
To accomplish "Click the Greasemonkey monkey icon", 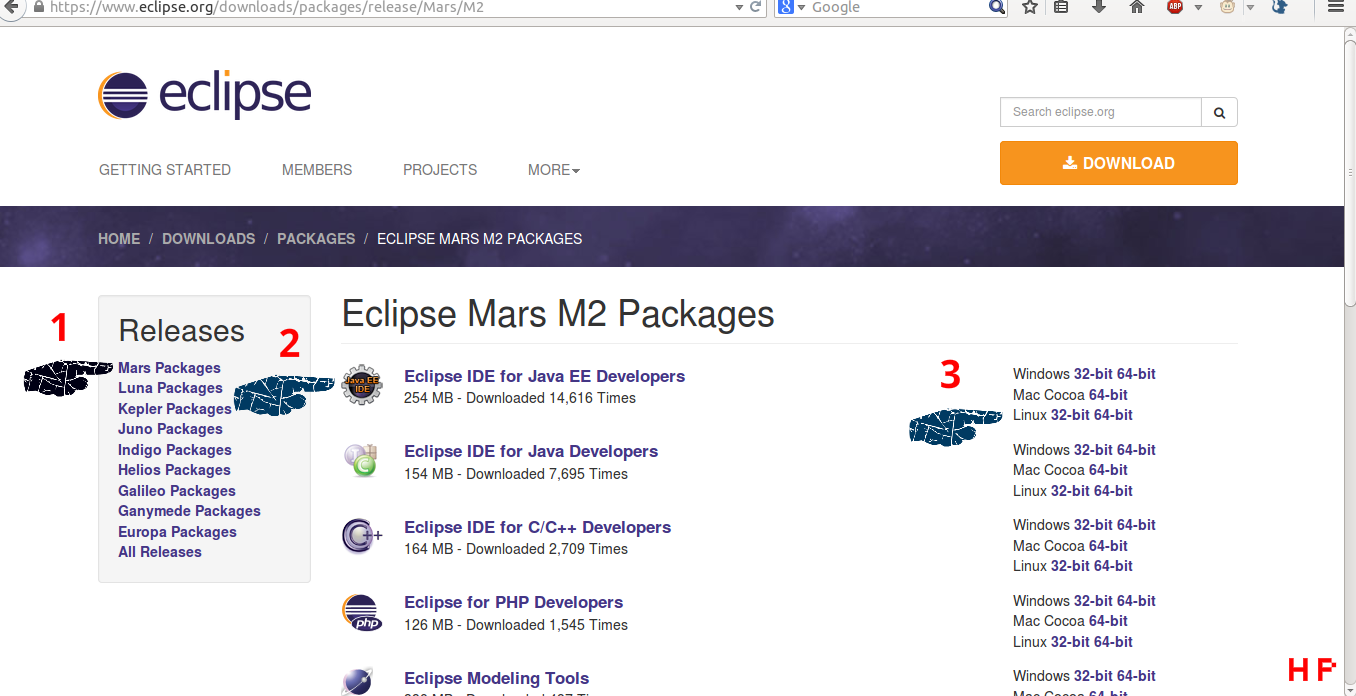I will coord(1227,6).
